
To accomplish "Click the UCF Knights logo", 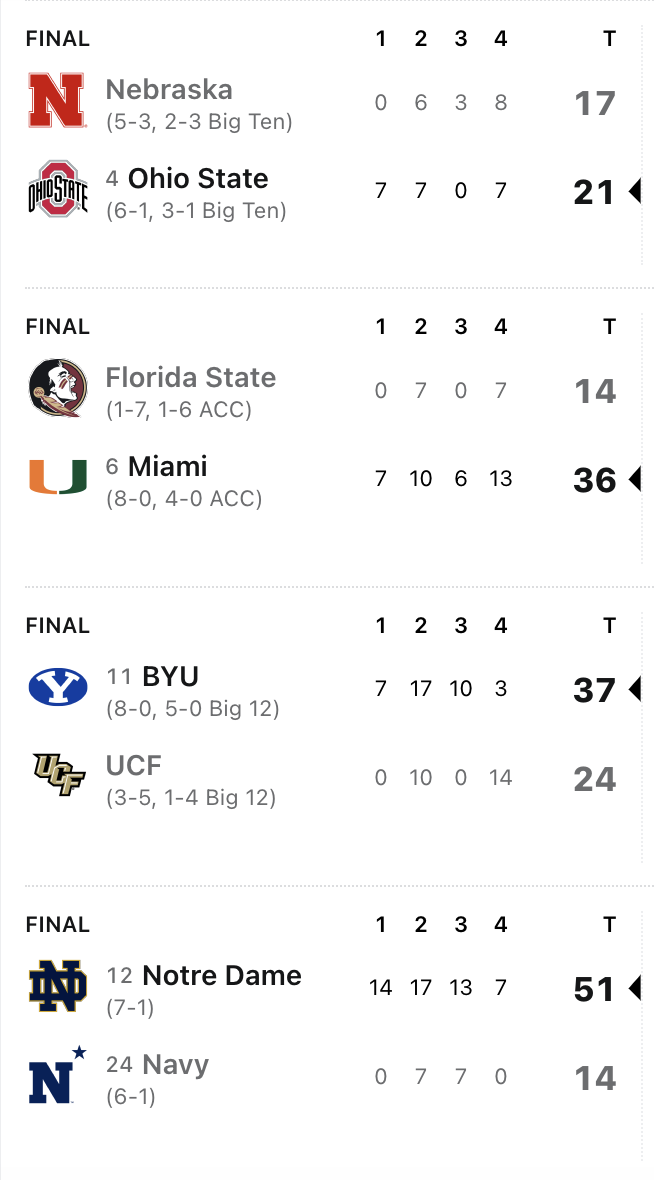I will pos(57,776).
